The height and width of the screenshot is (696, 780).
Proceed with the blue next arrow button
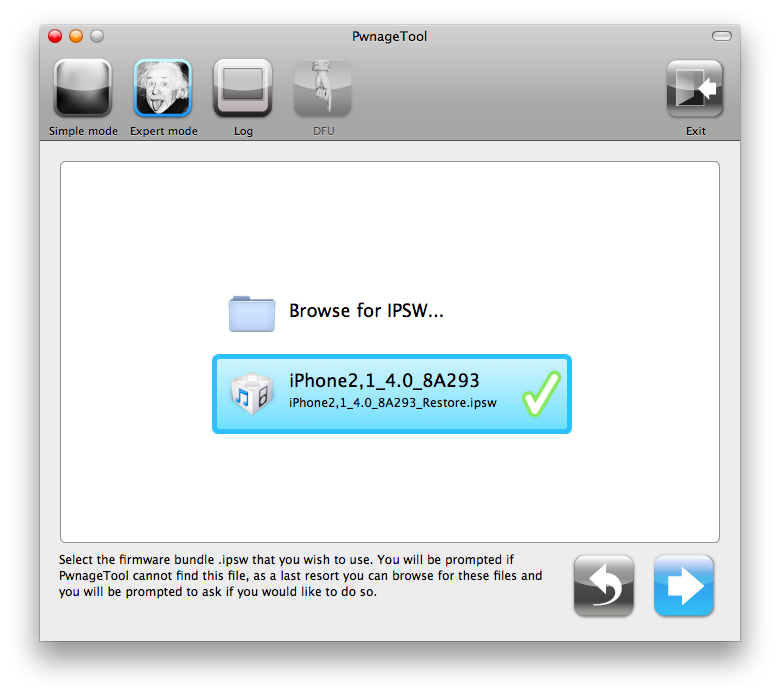(684, 586)
